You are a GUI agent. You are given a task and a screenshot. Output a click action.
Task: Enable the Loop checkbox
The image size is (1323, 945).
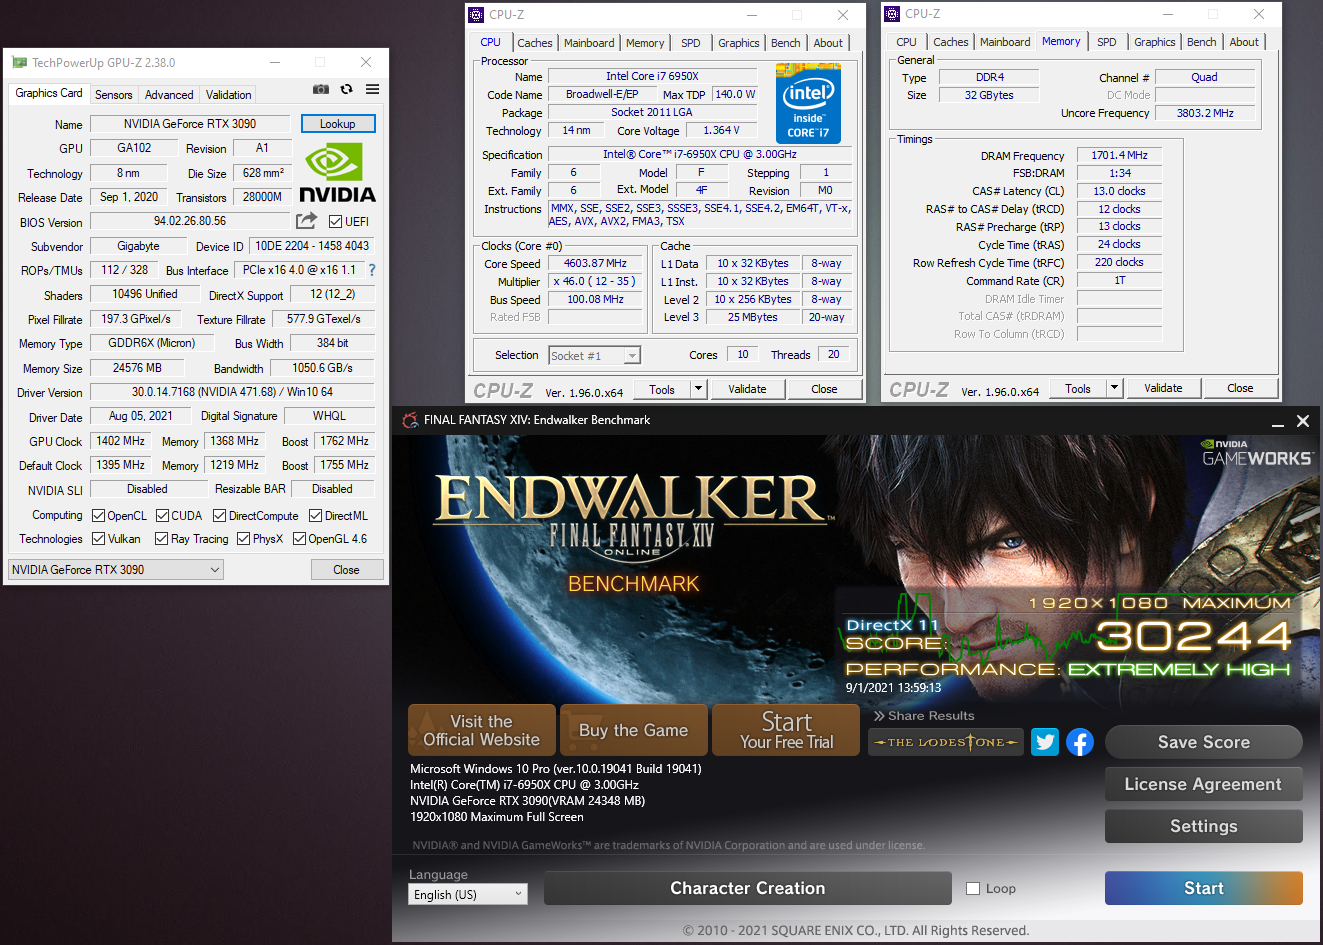coord(973,888)
